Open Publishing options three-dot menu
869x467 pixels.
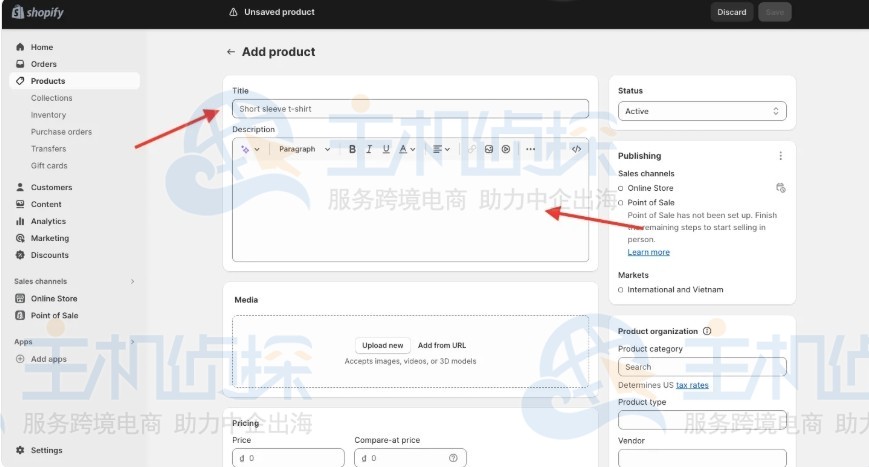(780, 156)
